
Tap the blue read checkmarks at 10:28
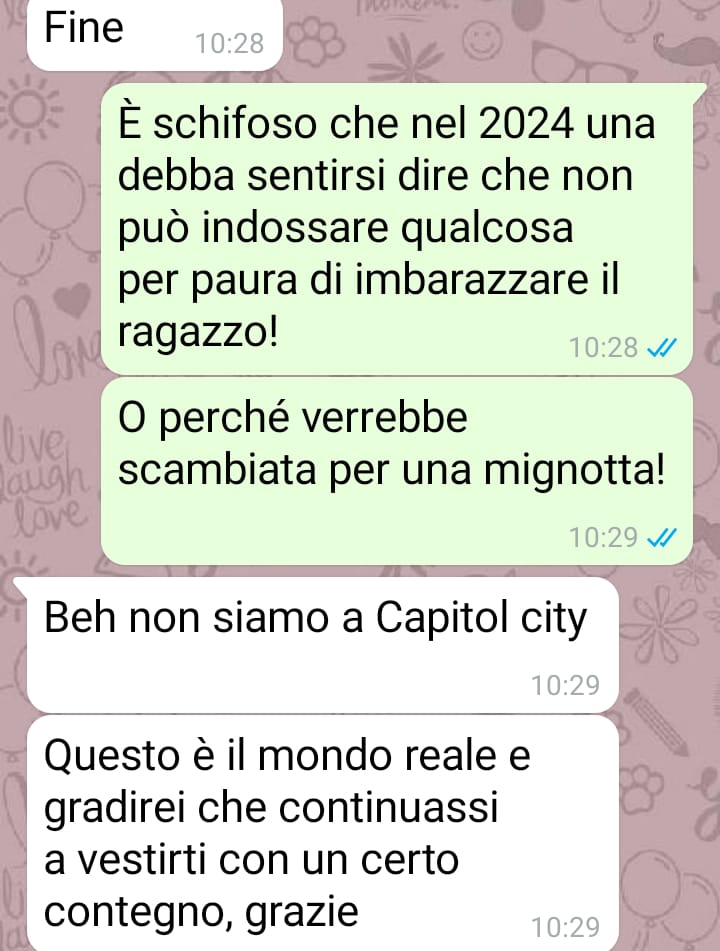[662, 348]
